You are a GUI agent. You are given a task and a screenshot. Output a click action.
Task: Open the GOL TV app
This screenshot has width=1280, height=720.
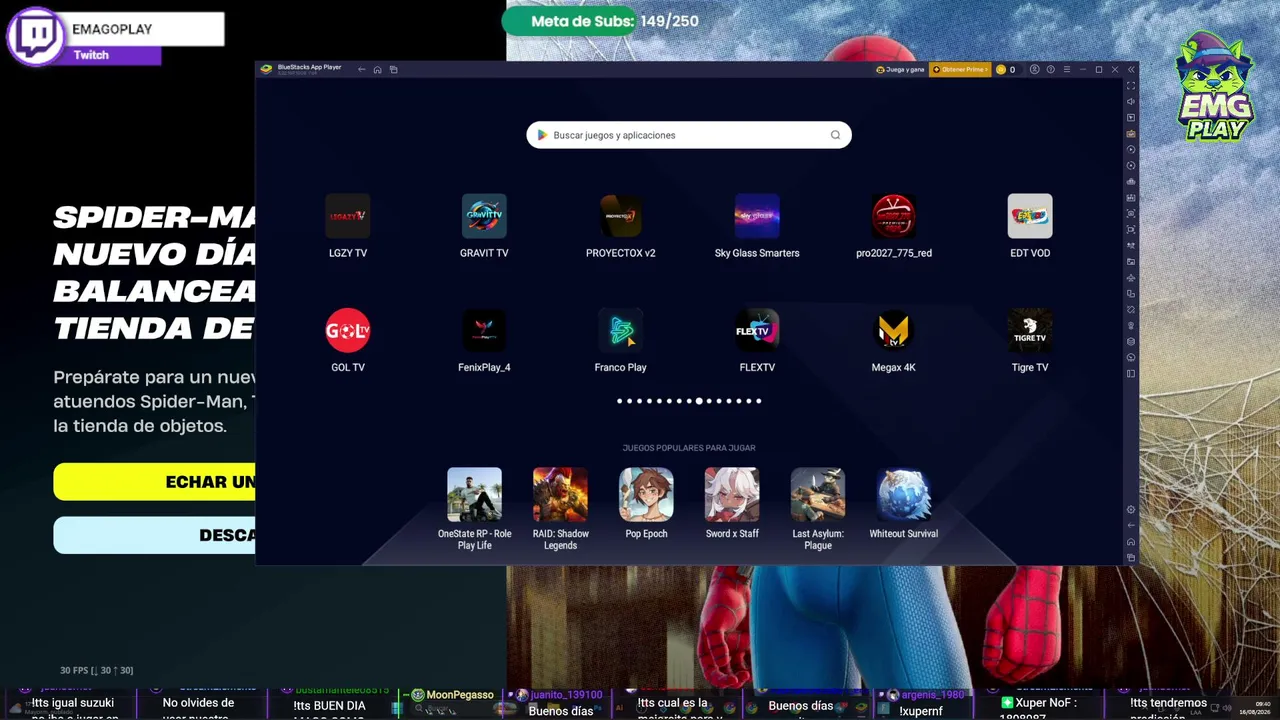348,330
